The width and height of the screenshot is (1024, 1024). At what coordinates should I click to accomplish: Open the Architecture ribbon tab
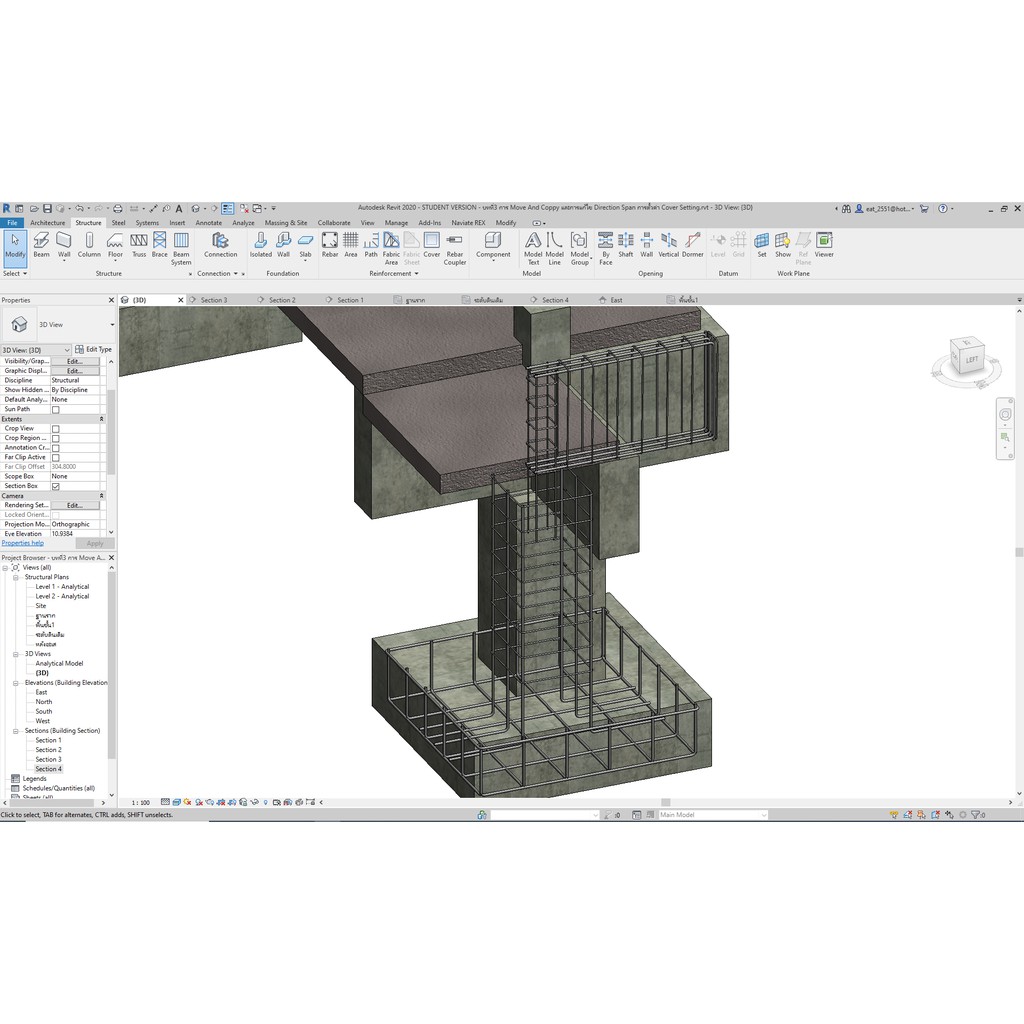point(48,223)
